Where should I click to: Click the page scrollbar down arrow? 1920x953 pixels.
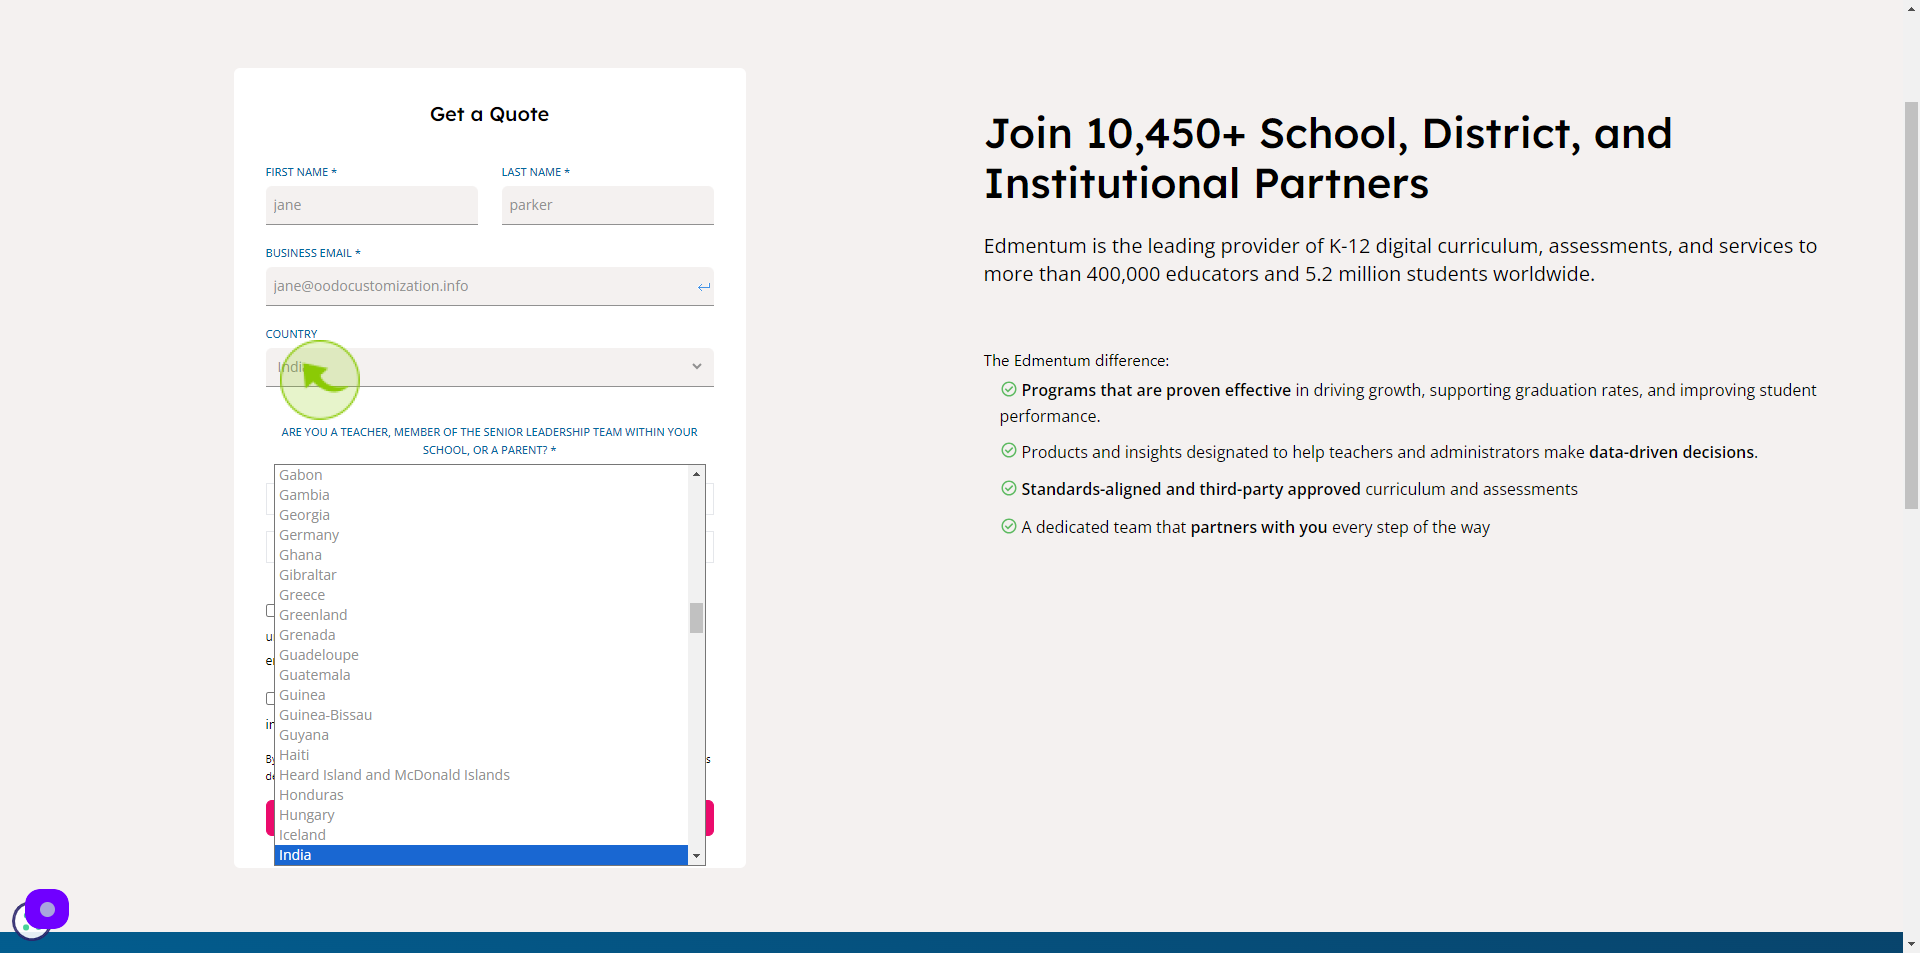coord(1911,943)
